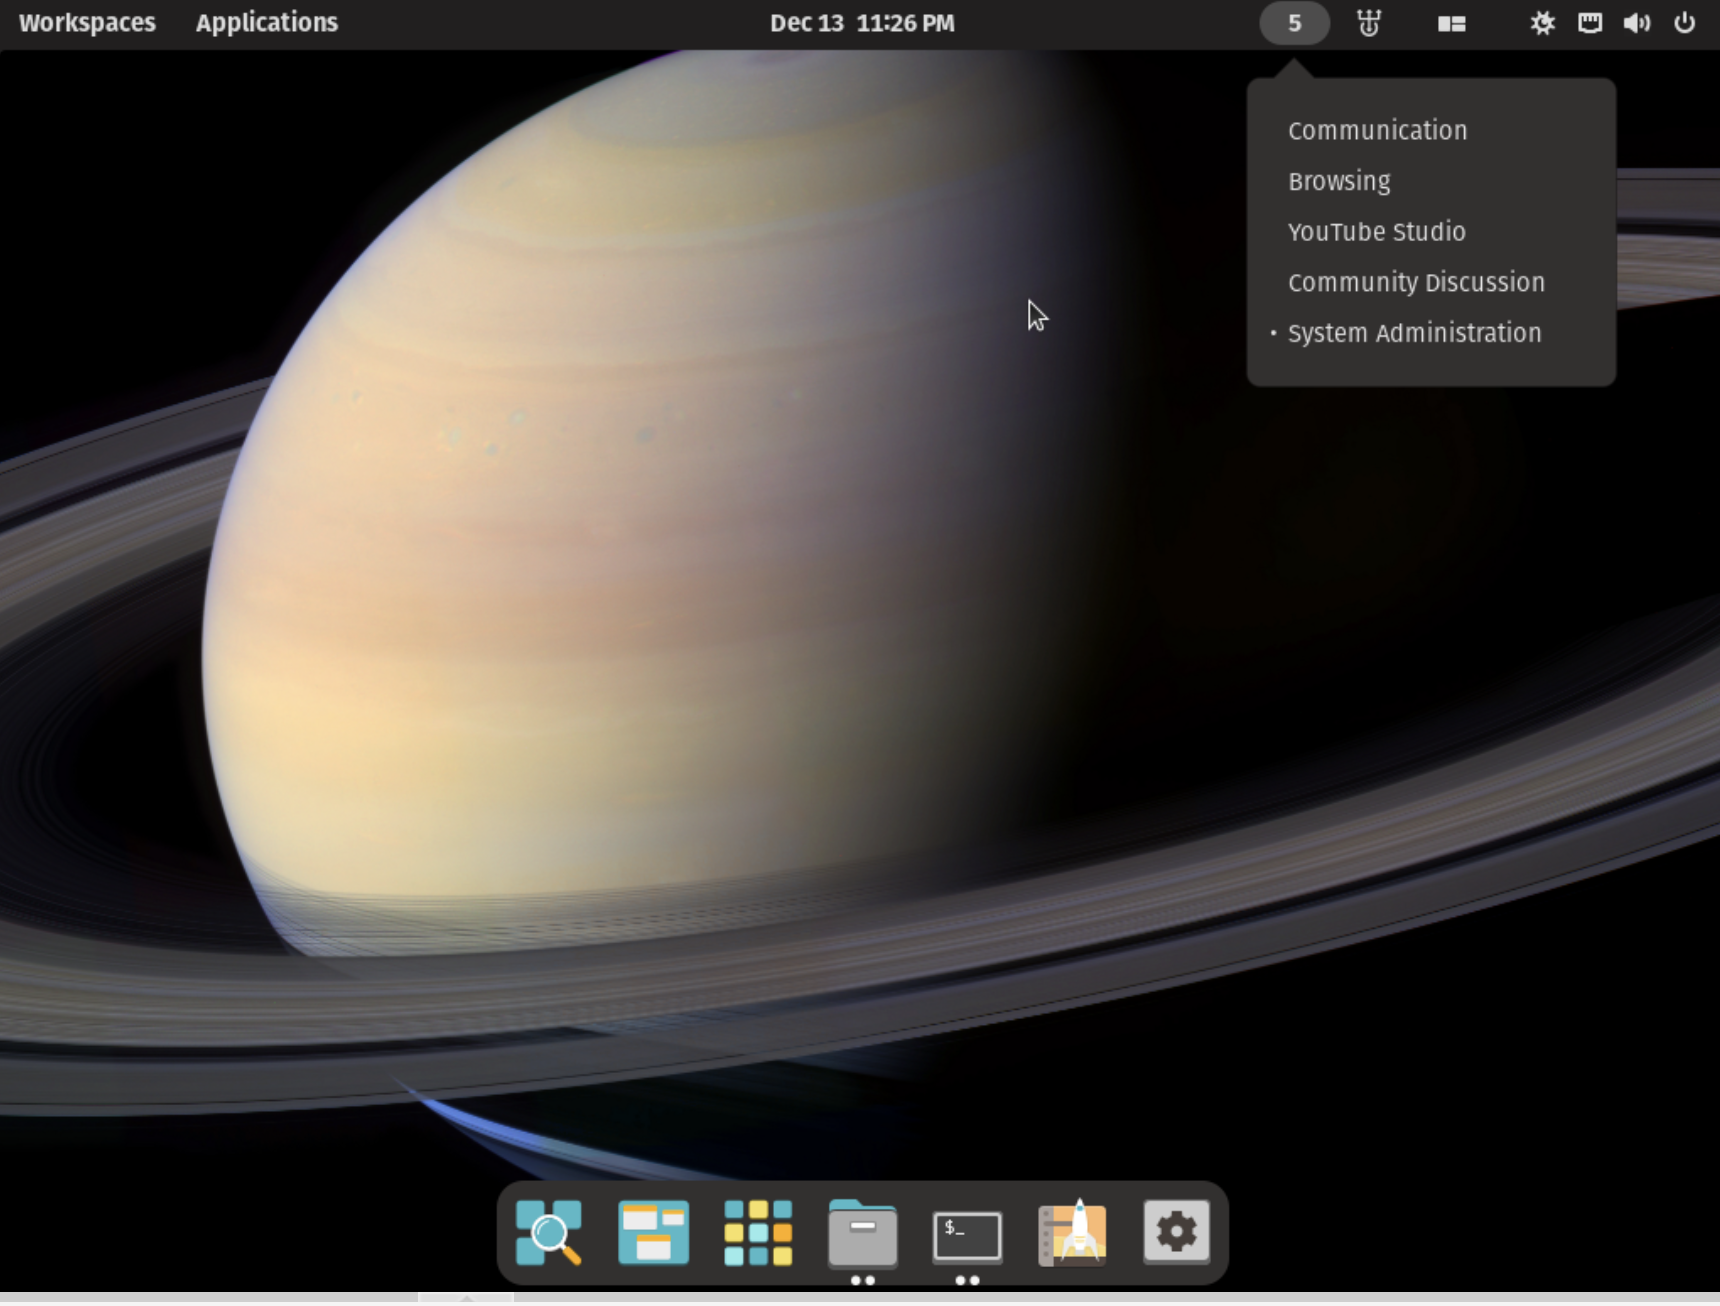Select the search tool in the dock
Image resolution: width=1720 pixels, height=1306 pixels.
point(548,1234)
